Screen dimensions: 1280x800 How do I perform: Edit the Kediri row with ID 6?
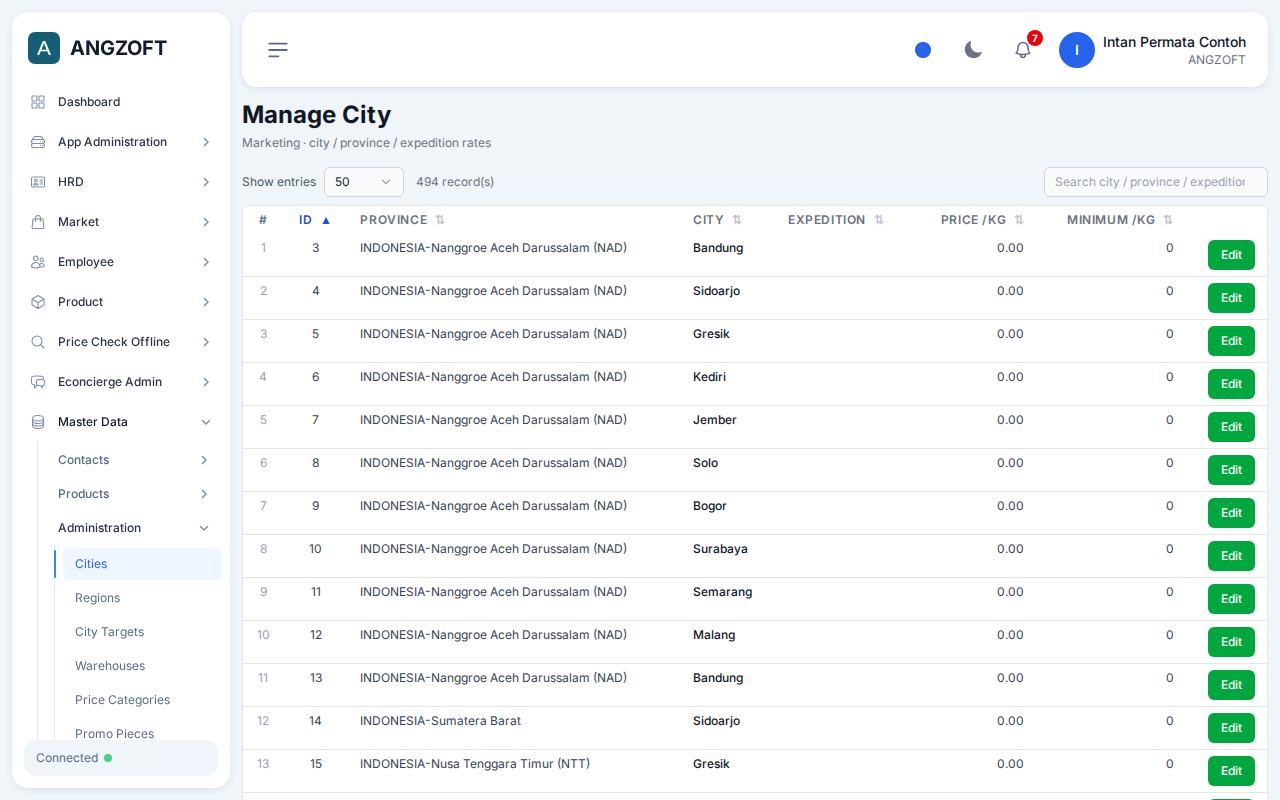[x=1231, y=384]
